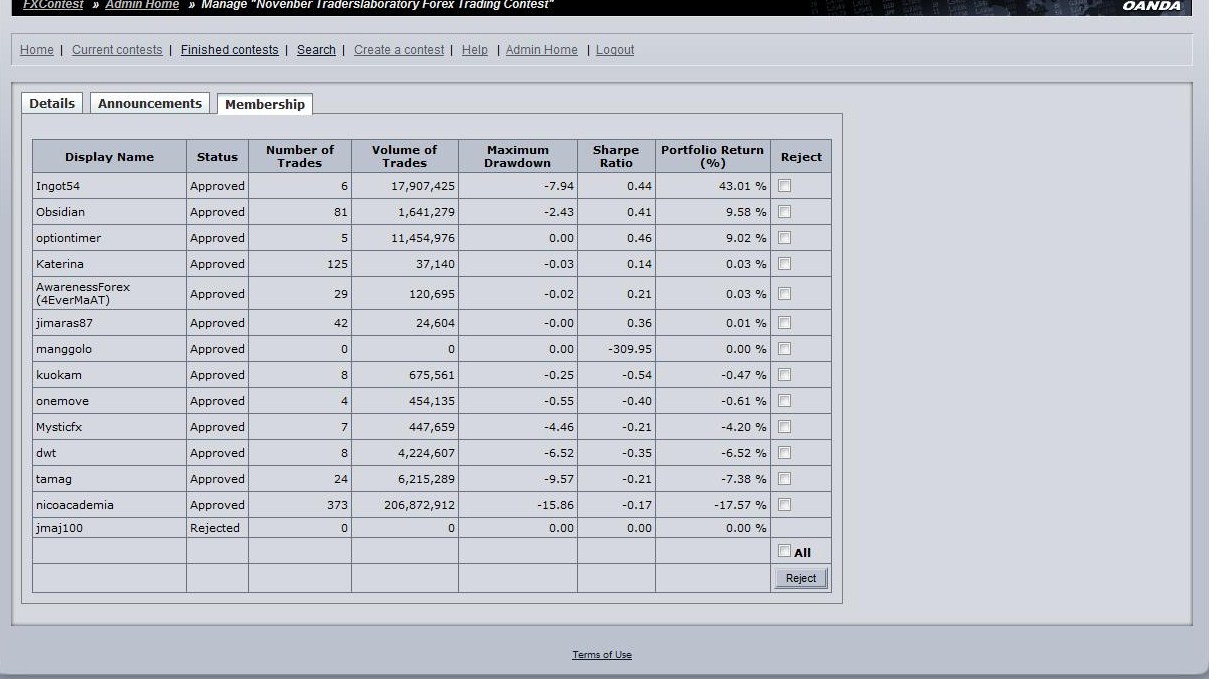The width and height of the screenshot is (1209, 679).
Task: Check the All checkbox to select everyone
Action: click(784, 551)
